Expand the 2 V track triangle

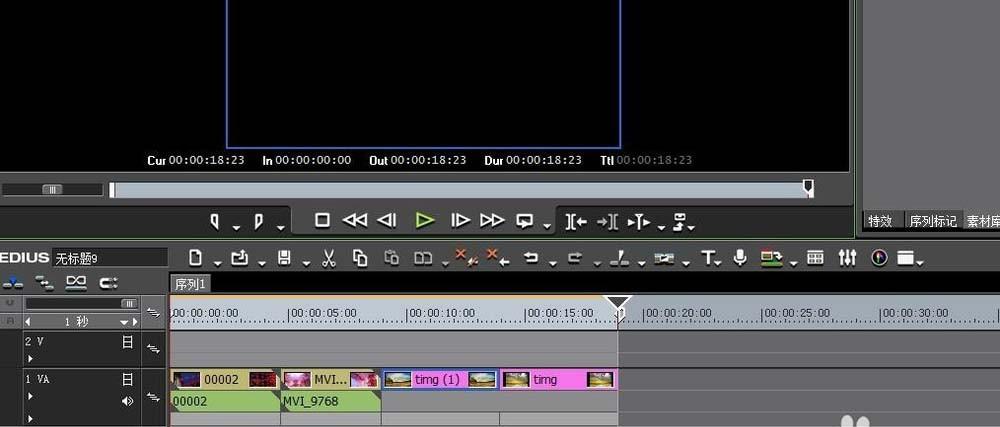[x=30, y=357]
